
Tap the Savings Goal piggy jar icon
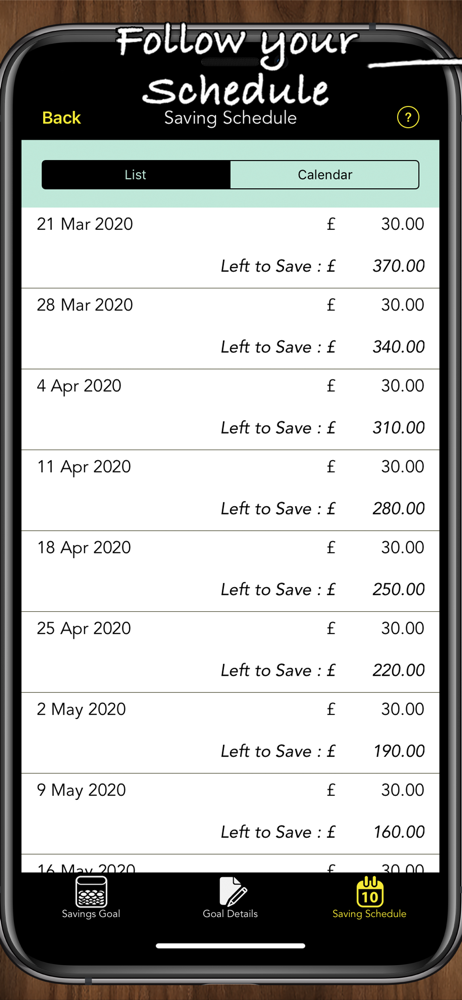pos(91,891)
